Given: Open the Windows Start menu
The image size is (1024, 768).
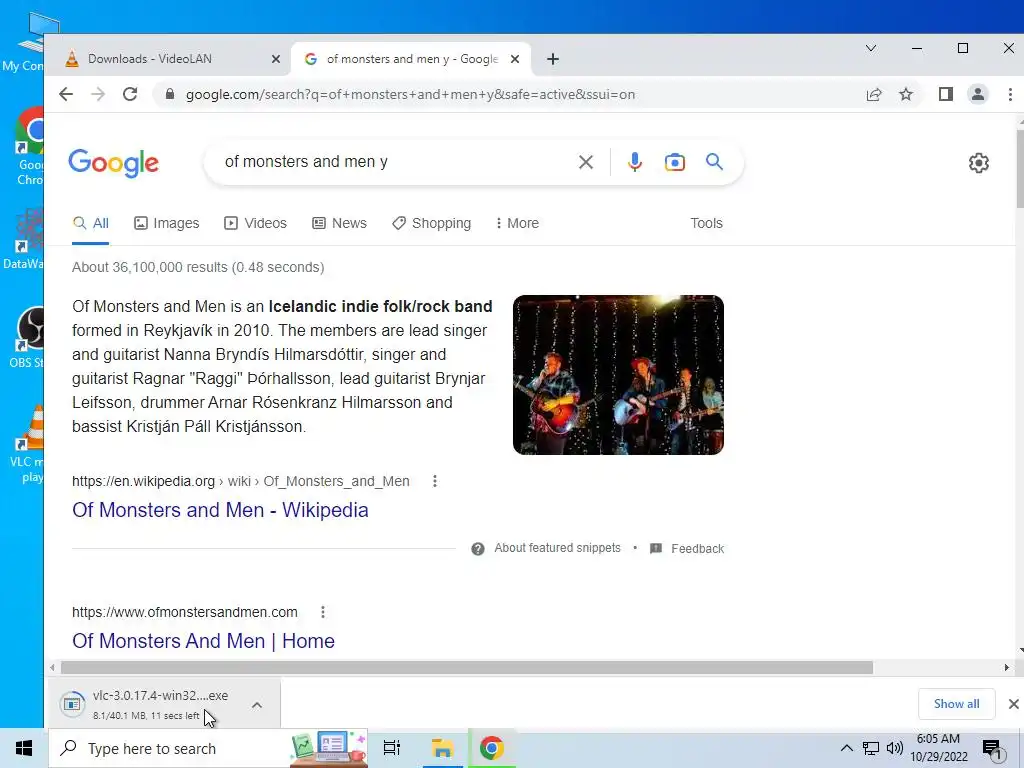Looking at the screenshot, I should pos(24,748).
